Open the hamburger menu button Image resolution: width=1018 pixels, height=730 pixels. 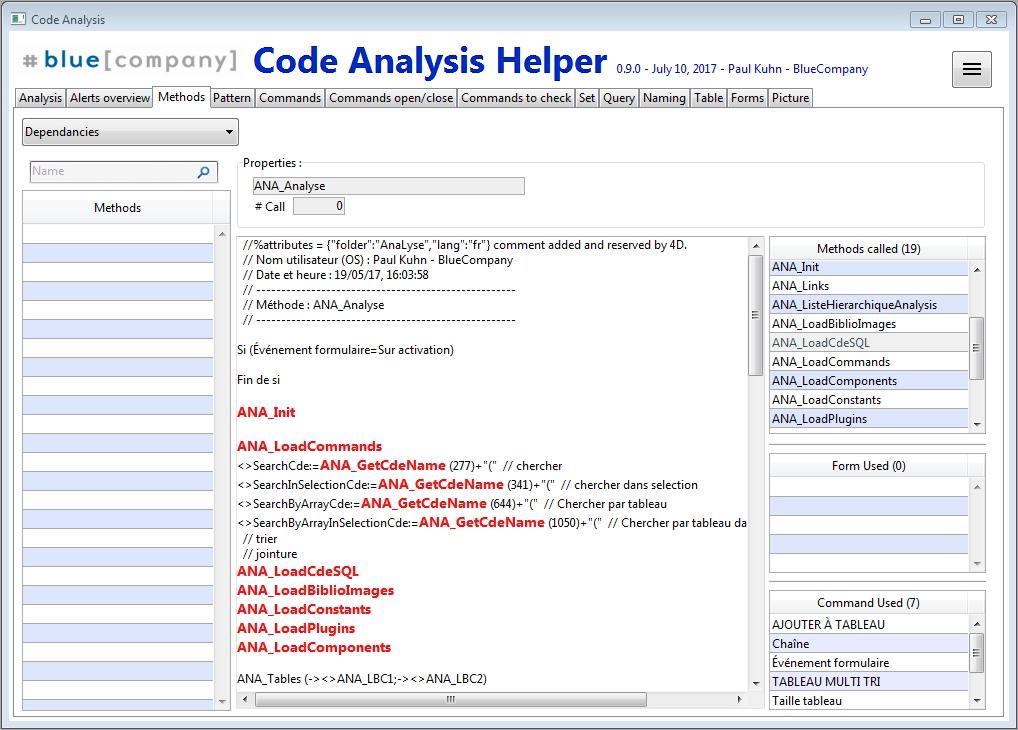[x=971, y=69]
